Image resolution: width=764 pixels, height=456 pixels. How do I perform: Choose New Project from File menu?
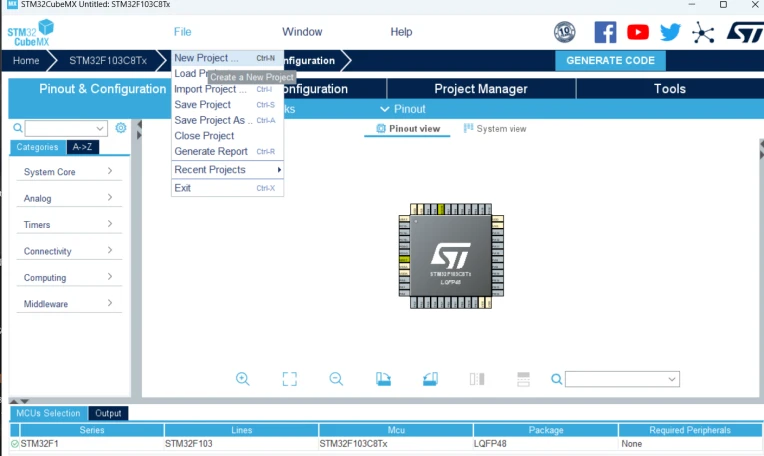pyautogui.click(x=228, y=58)
